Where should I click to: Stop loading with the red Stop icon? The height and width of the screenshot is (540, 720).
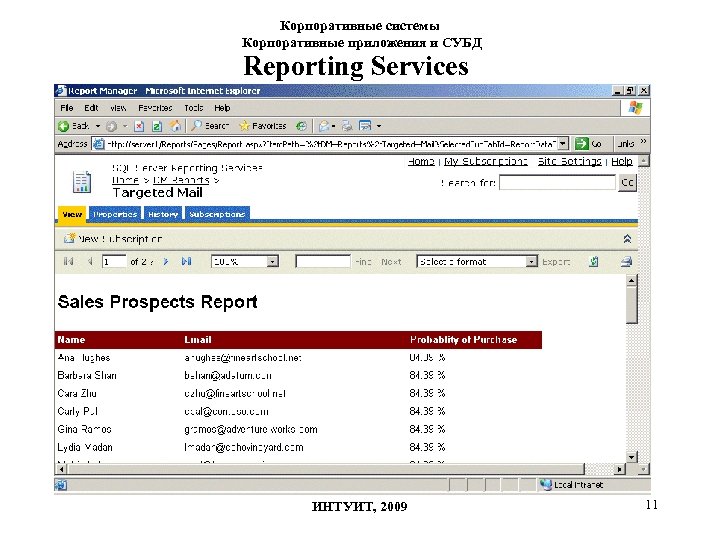click(139, 126)
